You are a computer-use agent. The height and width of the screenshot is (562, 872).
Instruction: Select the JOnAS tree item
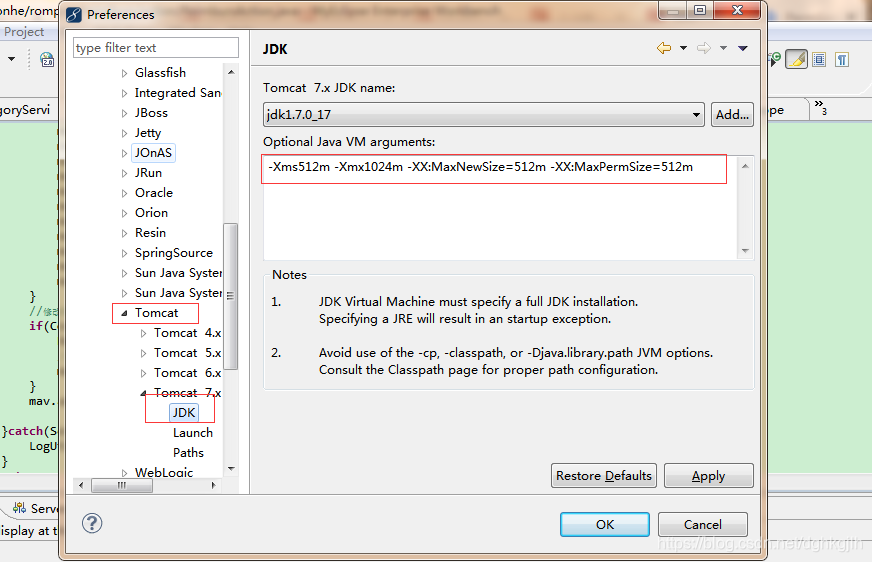153,153
